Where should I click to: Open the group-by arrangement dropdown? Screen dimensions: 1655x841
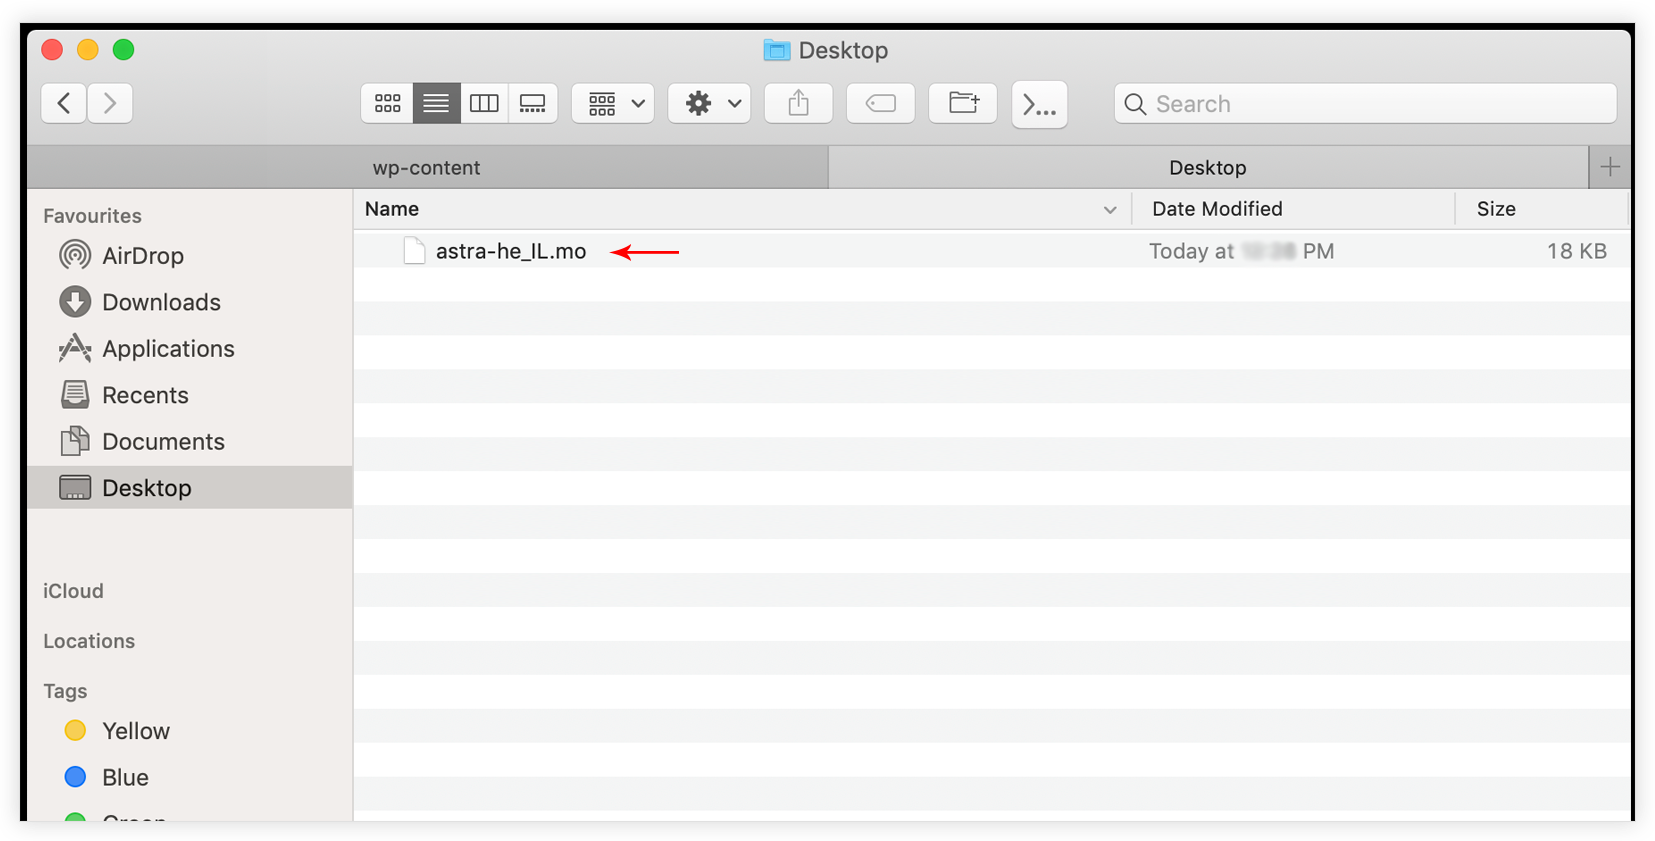613,103
